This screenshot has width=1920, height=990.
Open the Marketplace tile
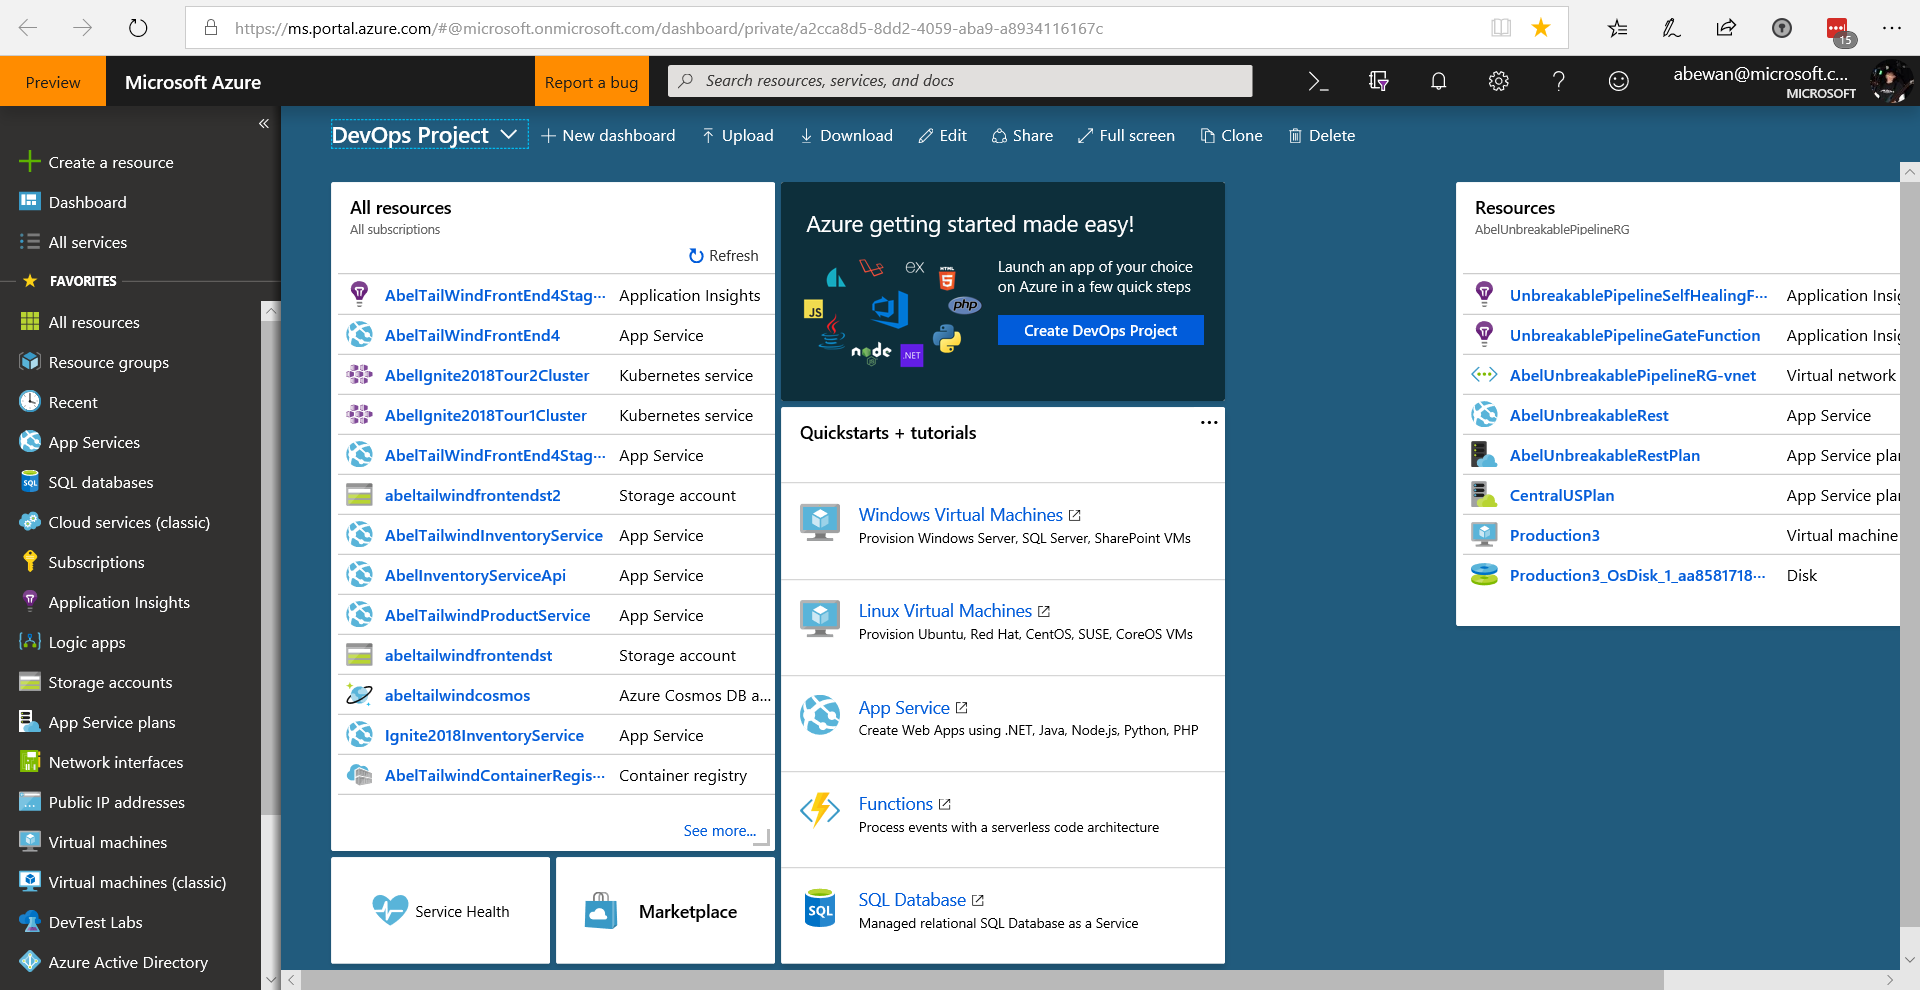[665, 910]
